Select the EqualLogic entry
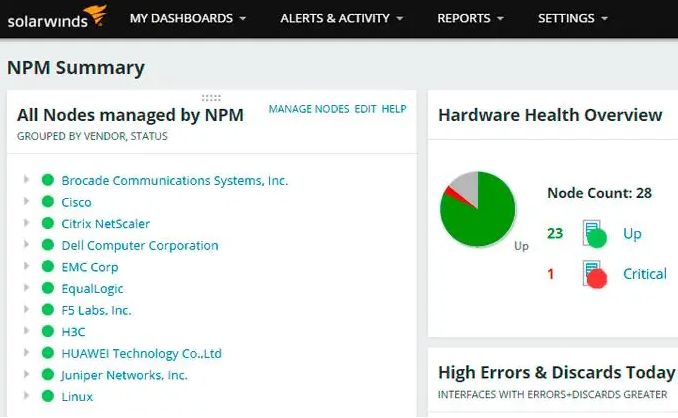 coord(92,289)
